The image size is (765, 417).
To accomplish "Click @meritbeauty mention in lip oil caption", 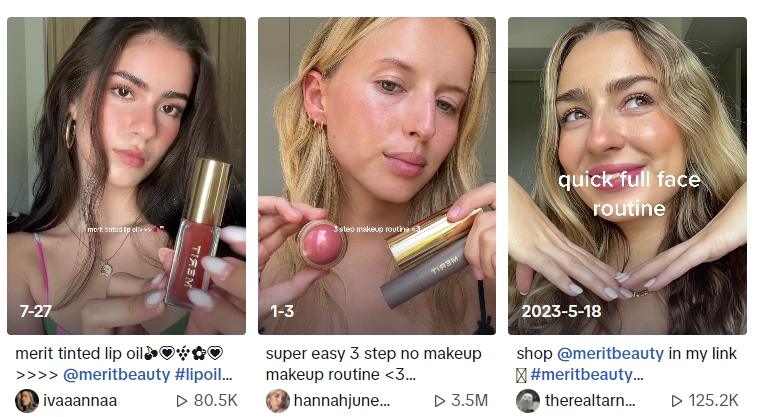I will click(x=117, y=375).
